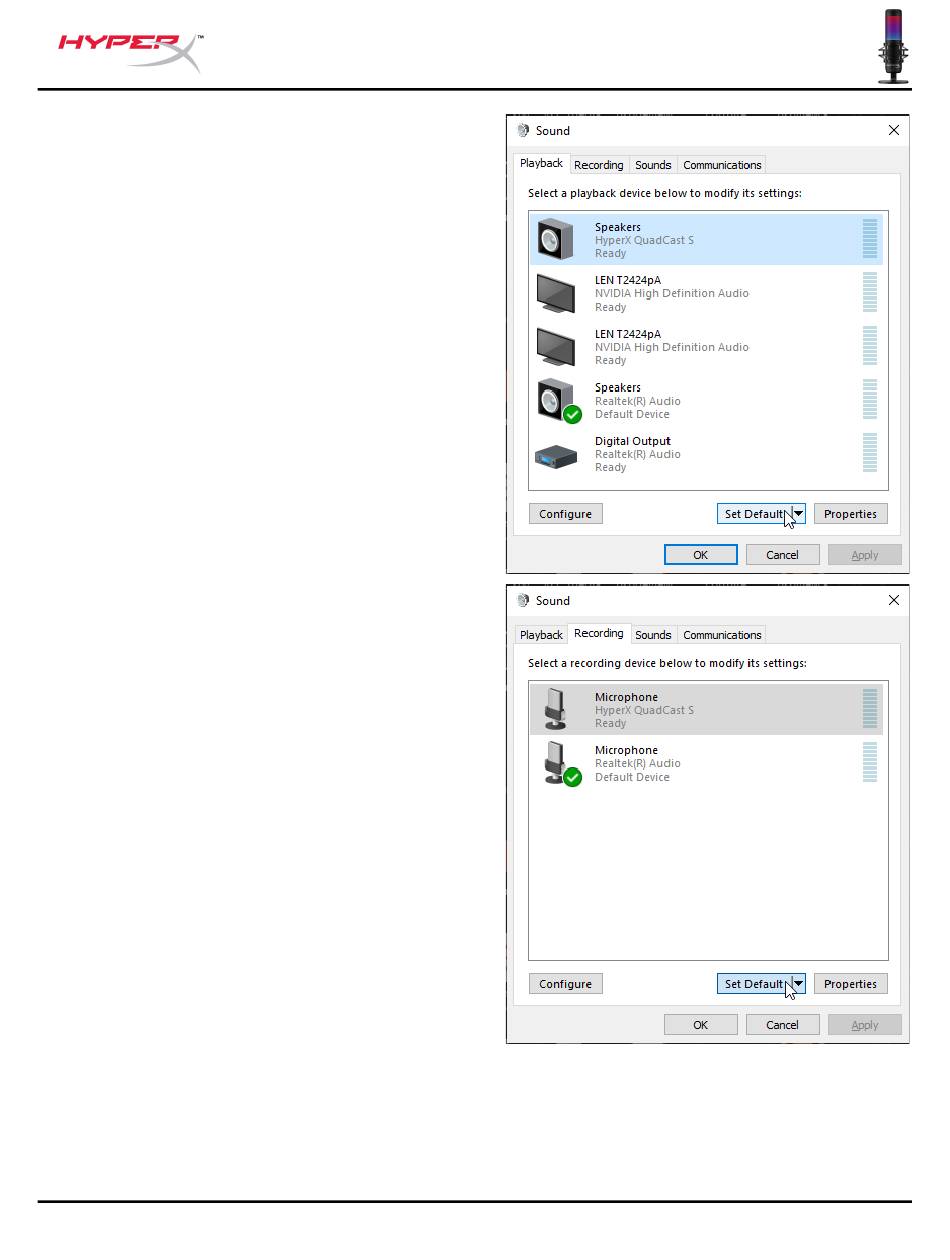Screen dimensions: 950x1260
Task: Close the Sound dialog showing playback devices
Action: tap(894, 130)
